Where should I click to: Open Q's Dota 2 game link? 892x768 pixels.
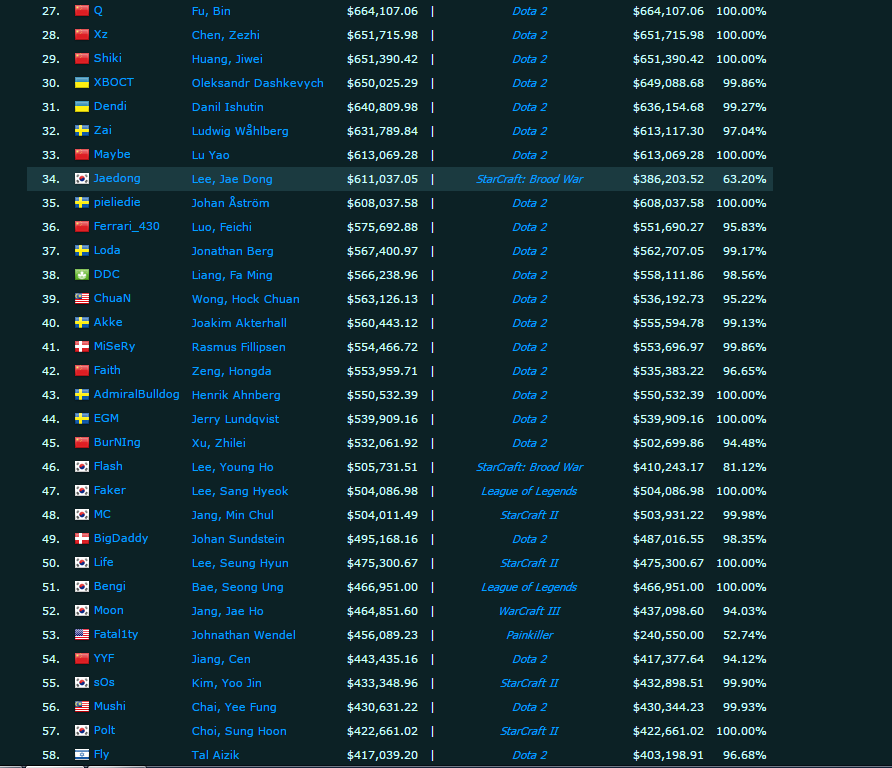point(530,11)
